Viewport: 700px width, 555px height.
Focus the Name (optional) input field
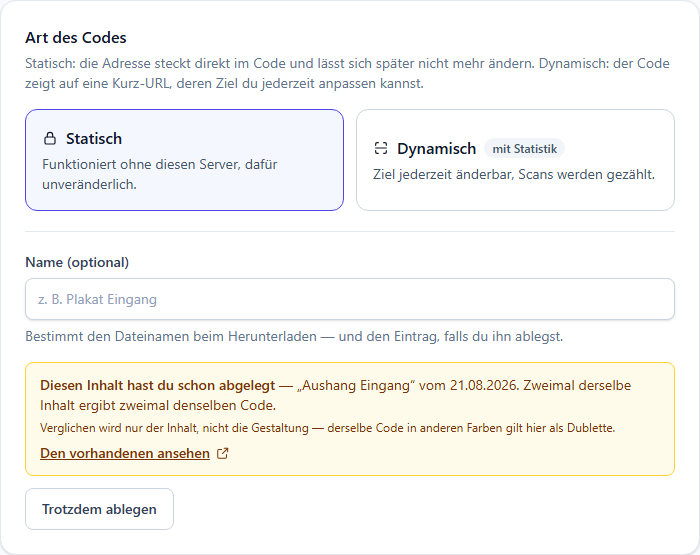(350, 299)
